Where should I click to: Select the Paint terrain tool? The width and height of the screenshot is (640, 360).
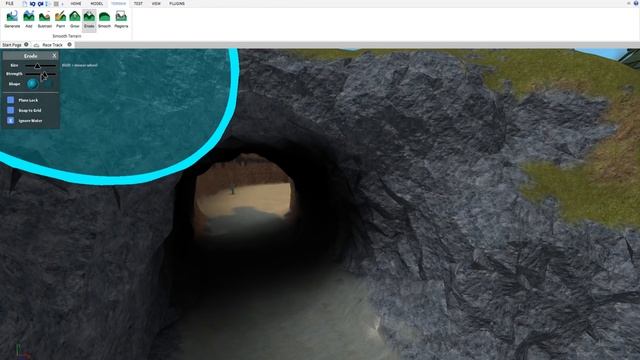click(x=60, y=20)
